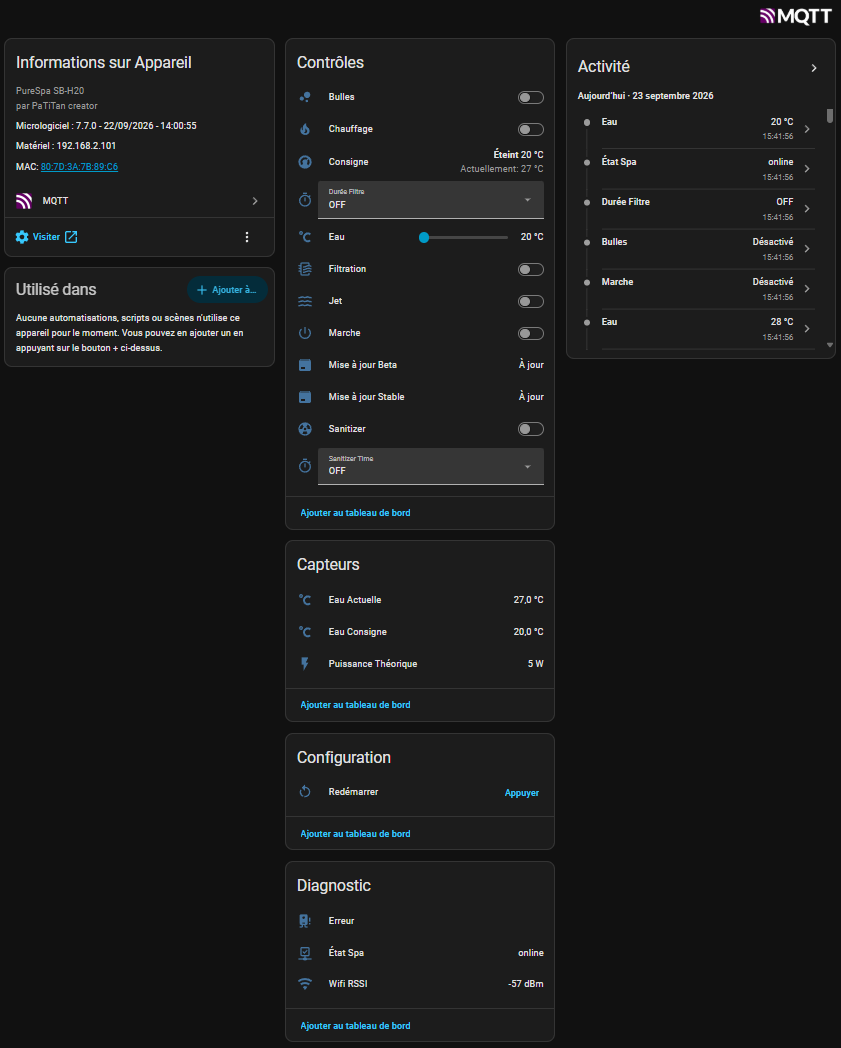
Task: Click the Puissance Théorique lightning icon
Action: (305, 664)
